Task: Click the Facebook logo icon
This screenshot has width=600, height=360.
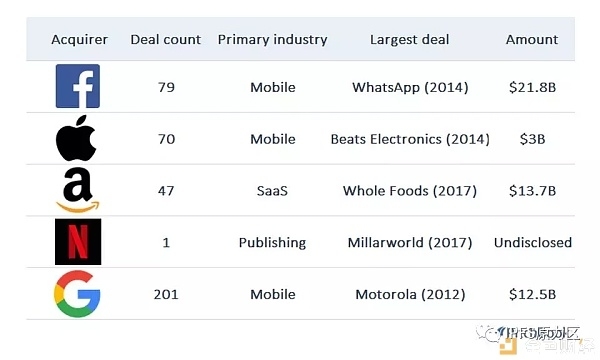Action: (78, 86)
